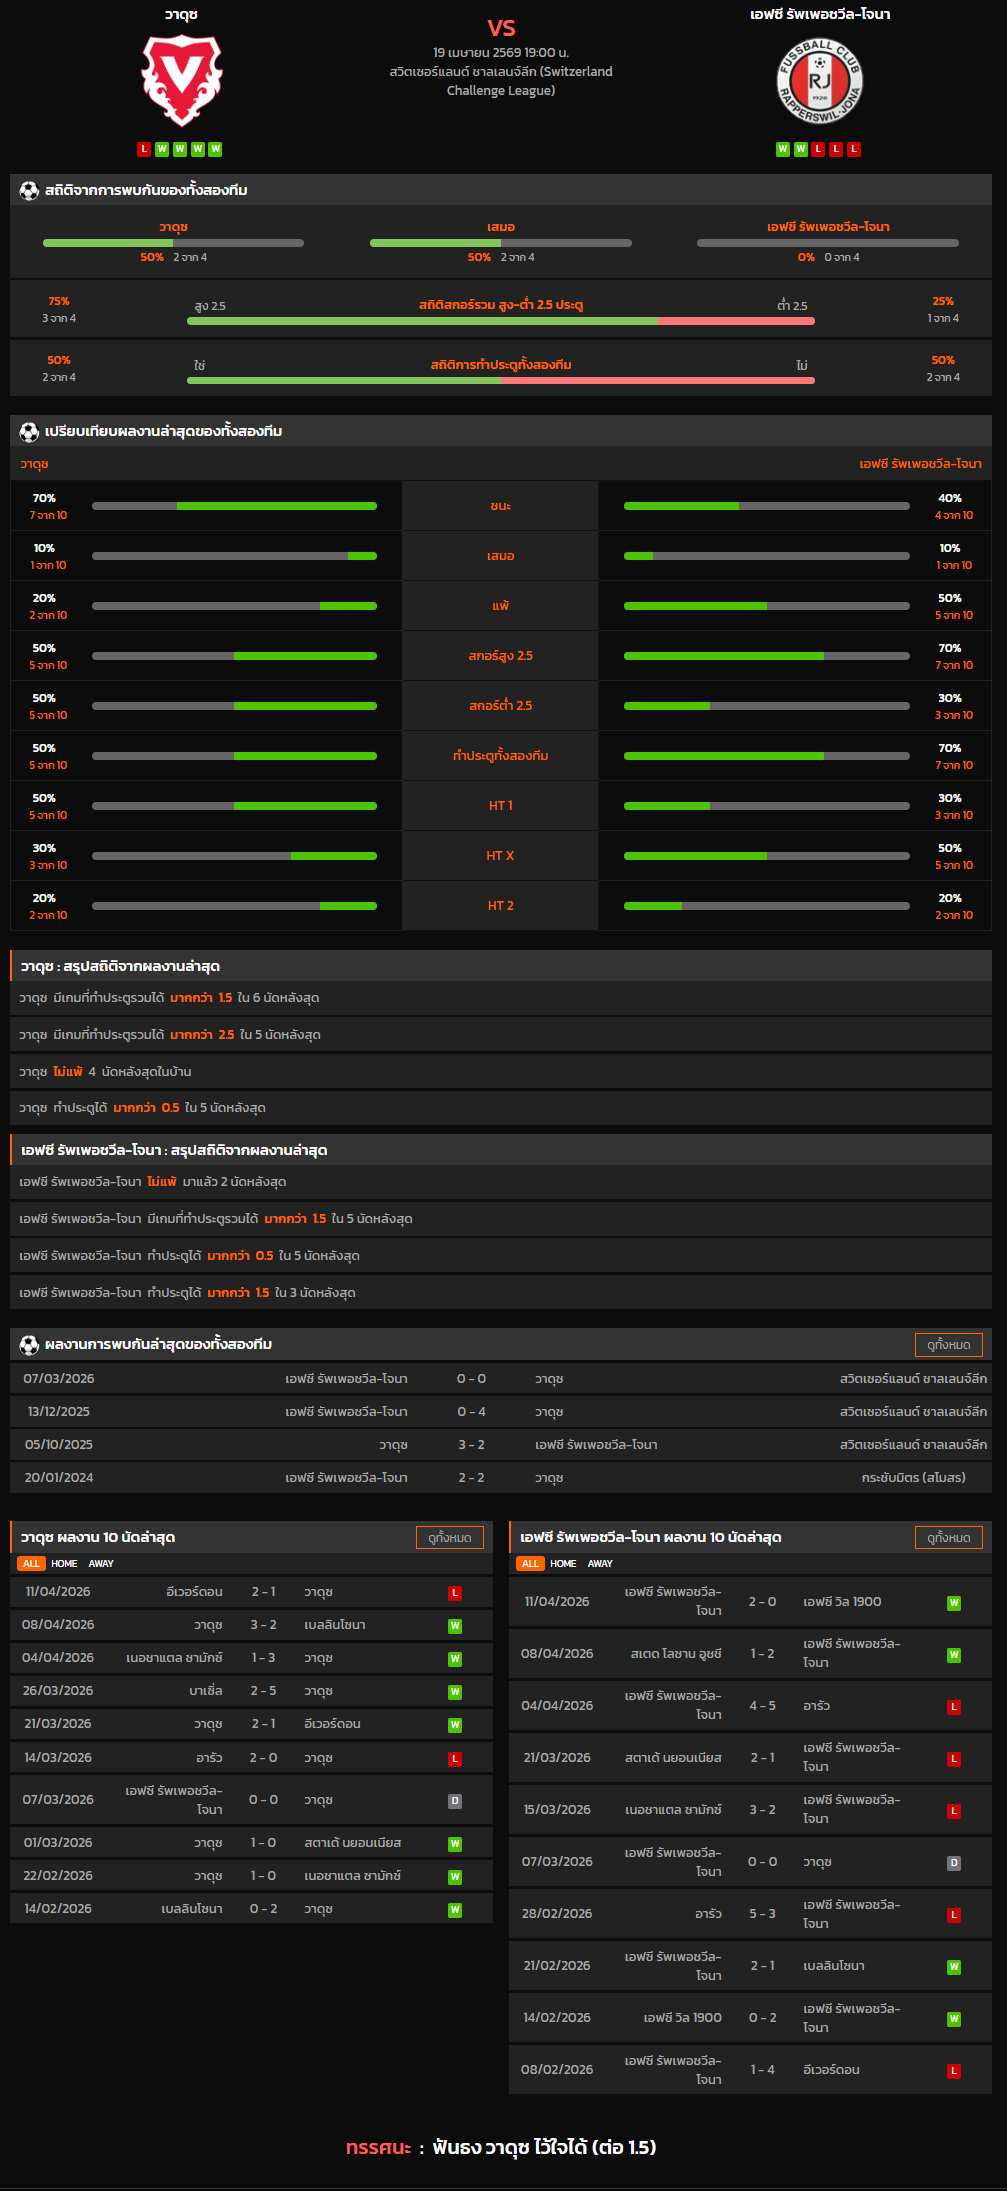The width and height of the screenshot is (1007, 2191).
Task: Click first red L form badge under Vaduz logo
Action: pyautogui.click(x=144, y=149)
